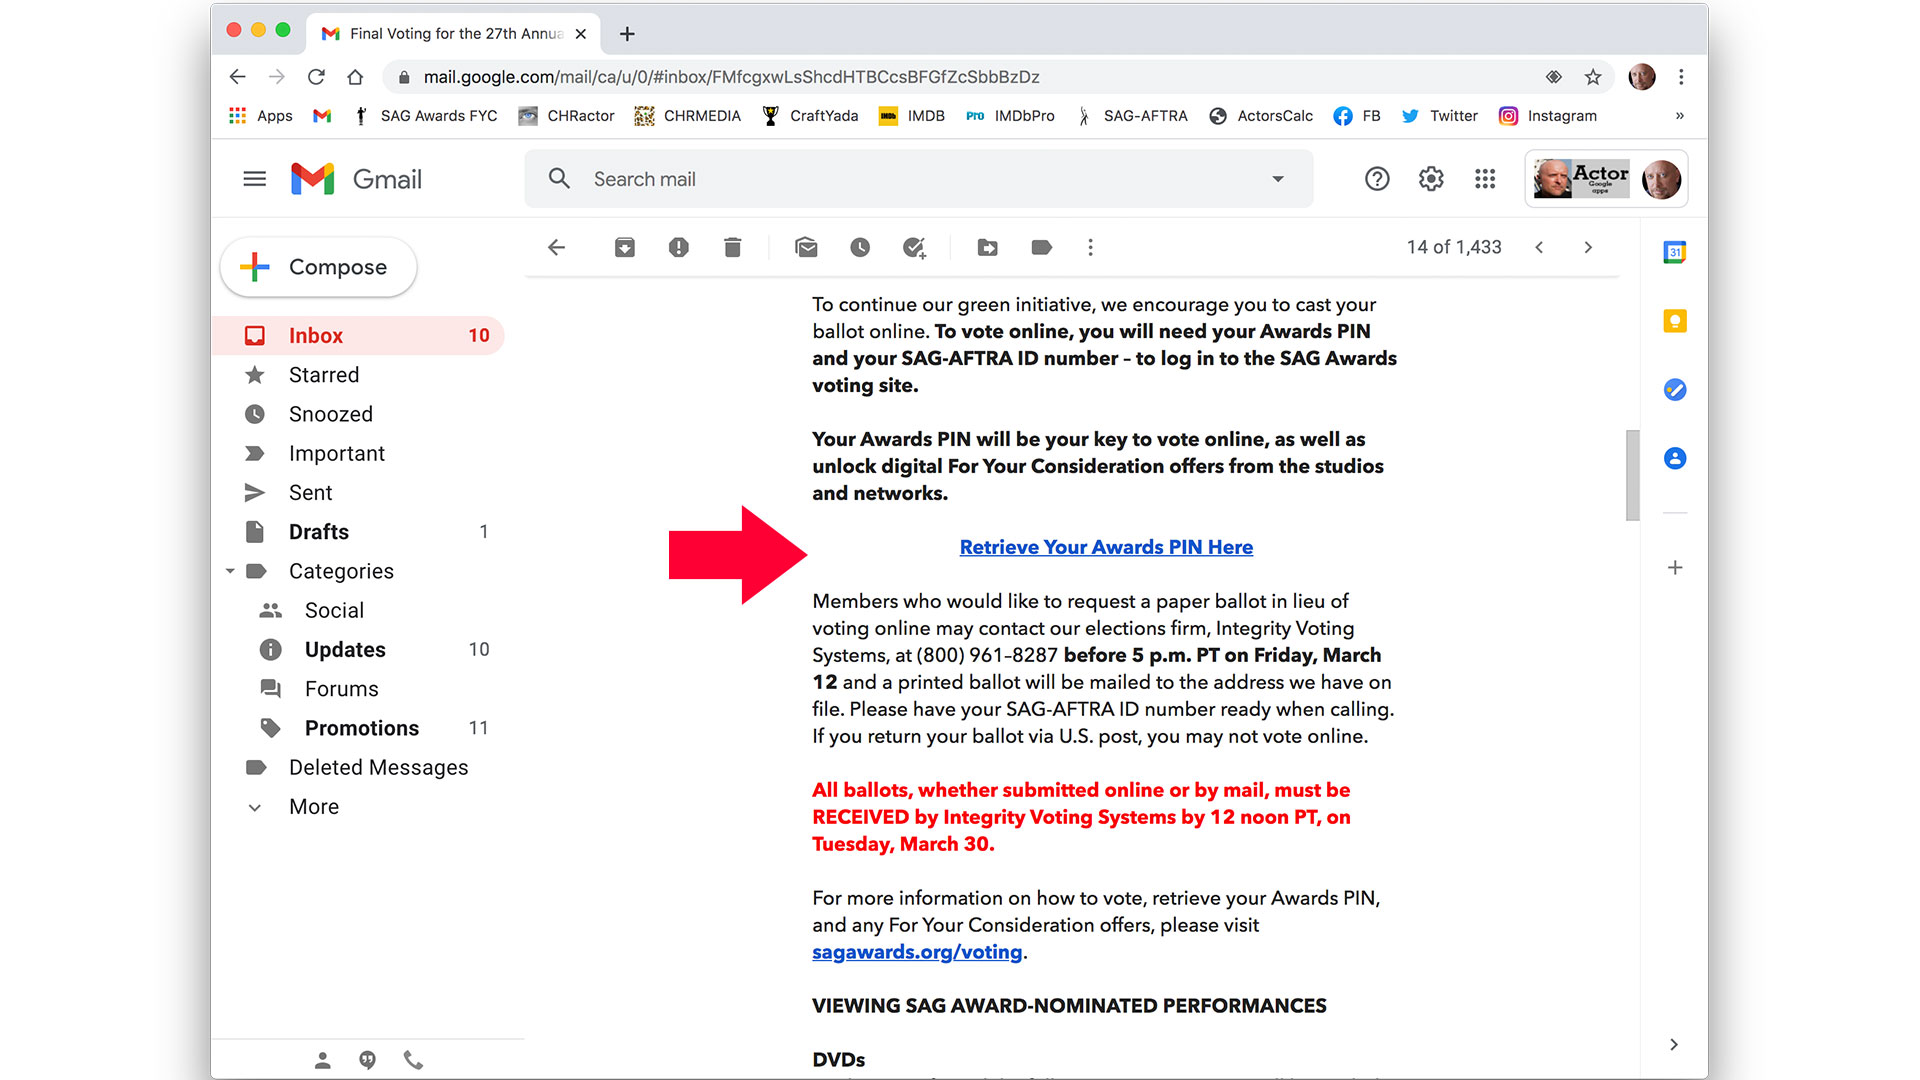
Task: Click the Starred folder in sidebar
Action: point(323,375)
